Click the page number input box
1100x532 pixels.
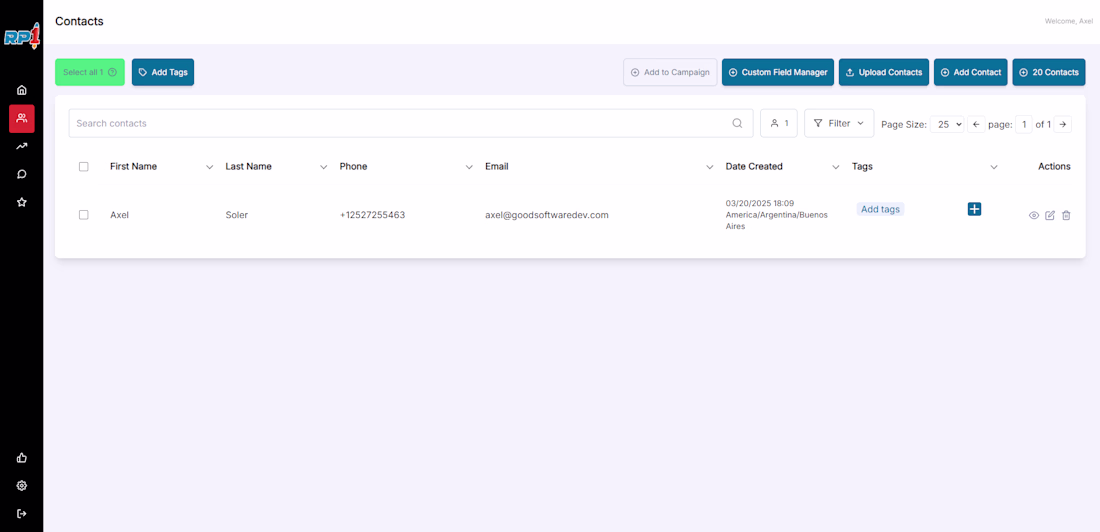coord(1024,124)
